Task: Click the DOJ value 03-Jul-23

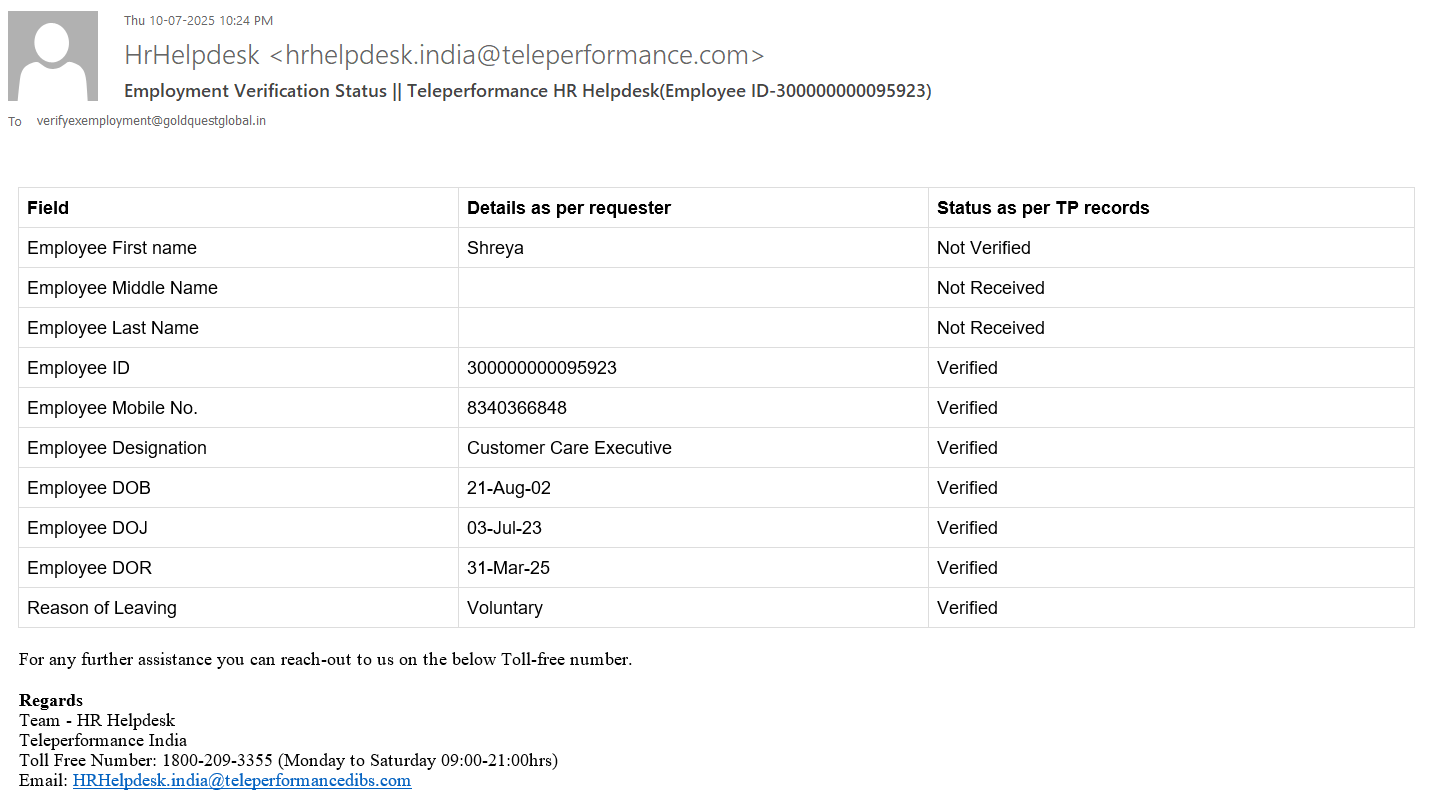Action: point(504,528)
